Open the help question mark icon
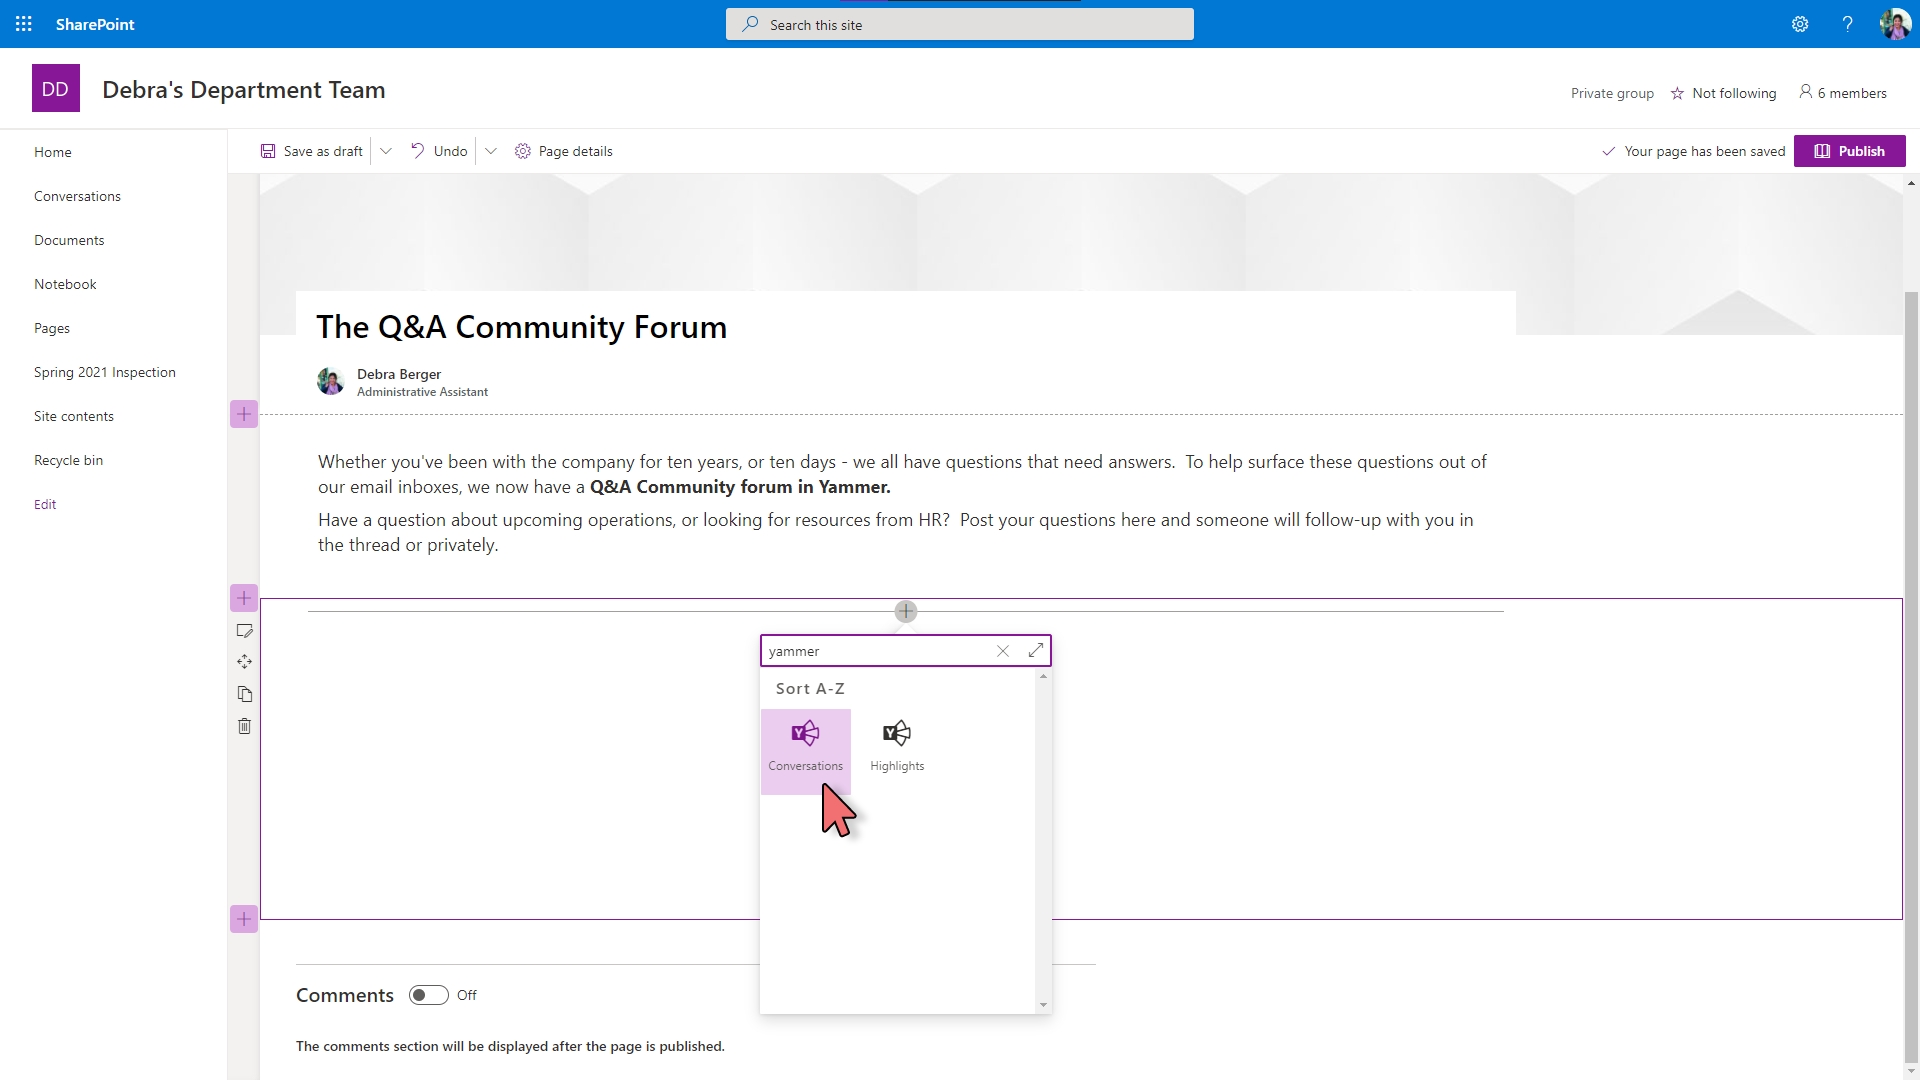The width and height of the screenshot is (1920, 1080). tap(1847, 24)
